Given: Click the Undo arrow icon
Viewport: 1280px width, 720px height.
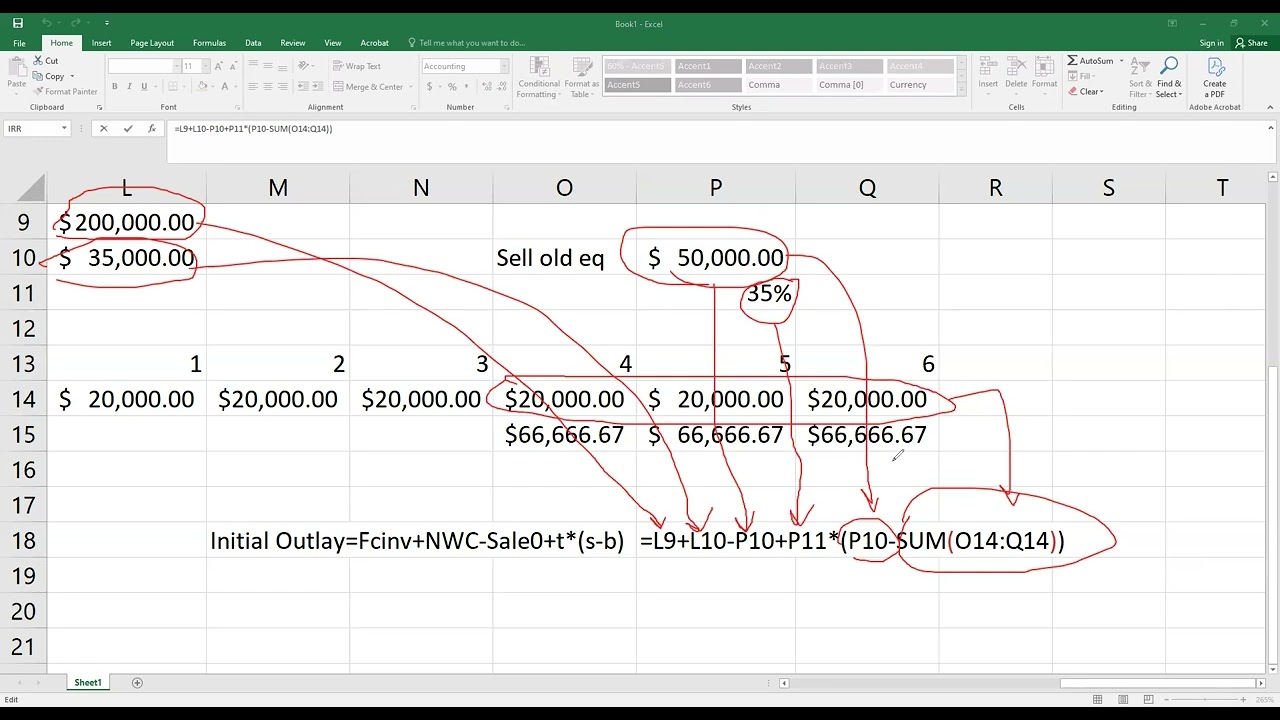Looking at the screenshot, I should coord(46,23).
